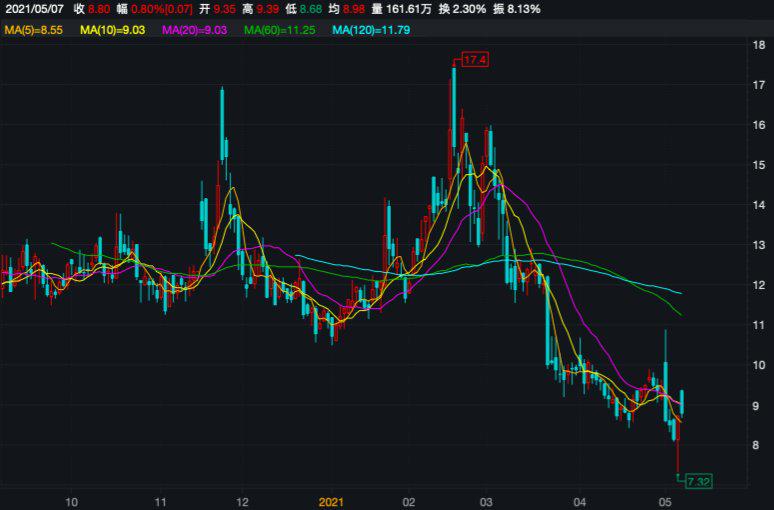Click the MA(5)=8.55 indicator label
Image resolution: width=774 pixels, height=510 pixels.
point(34,30)
